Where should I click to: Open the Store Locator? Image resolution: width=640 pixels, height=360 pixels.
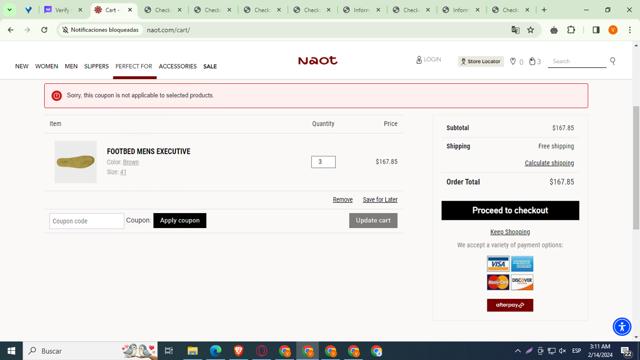pyautogui.click(x=480, y=61)
